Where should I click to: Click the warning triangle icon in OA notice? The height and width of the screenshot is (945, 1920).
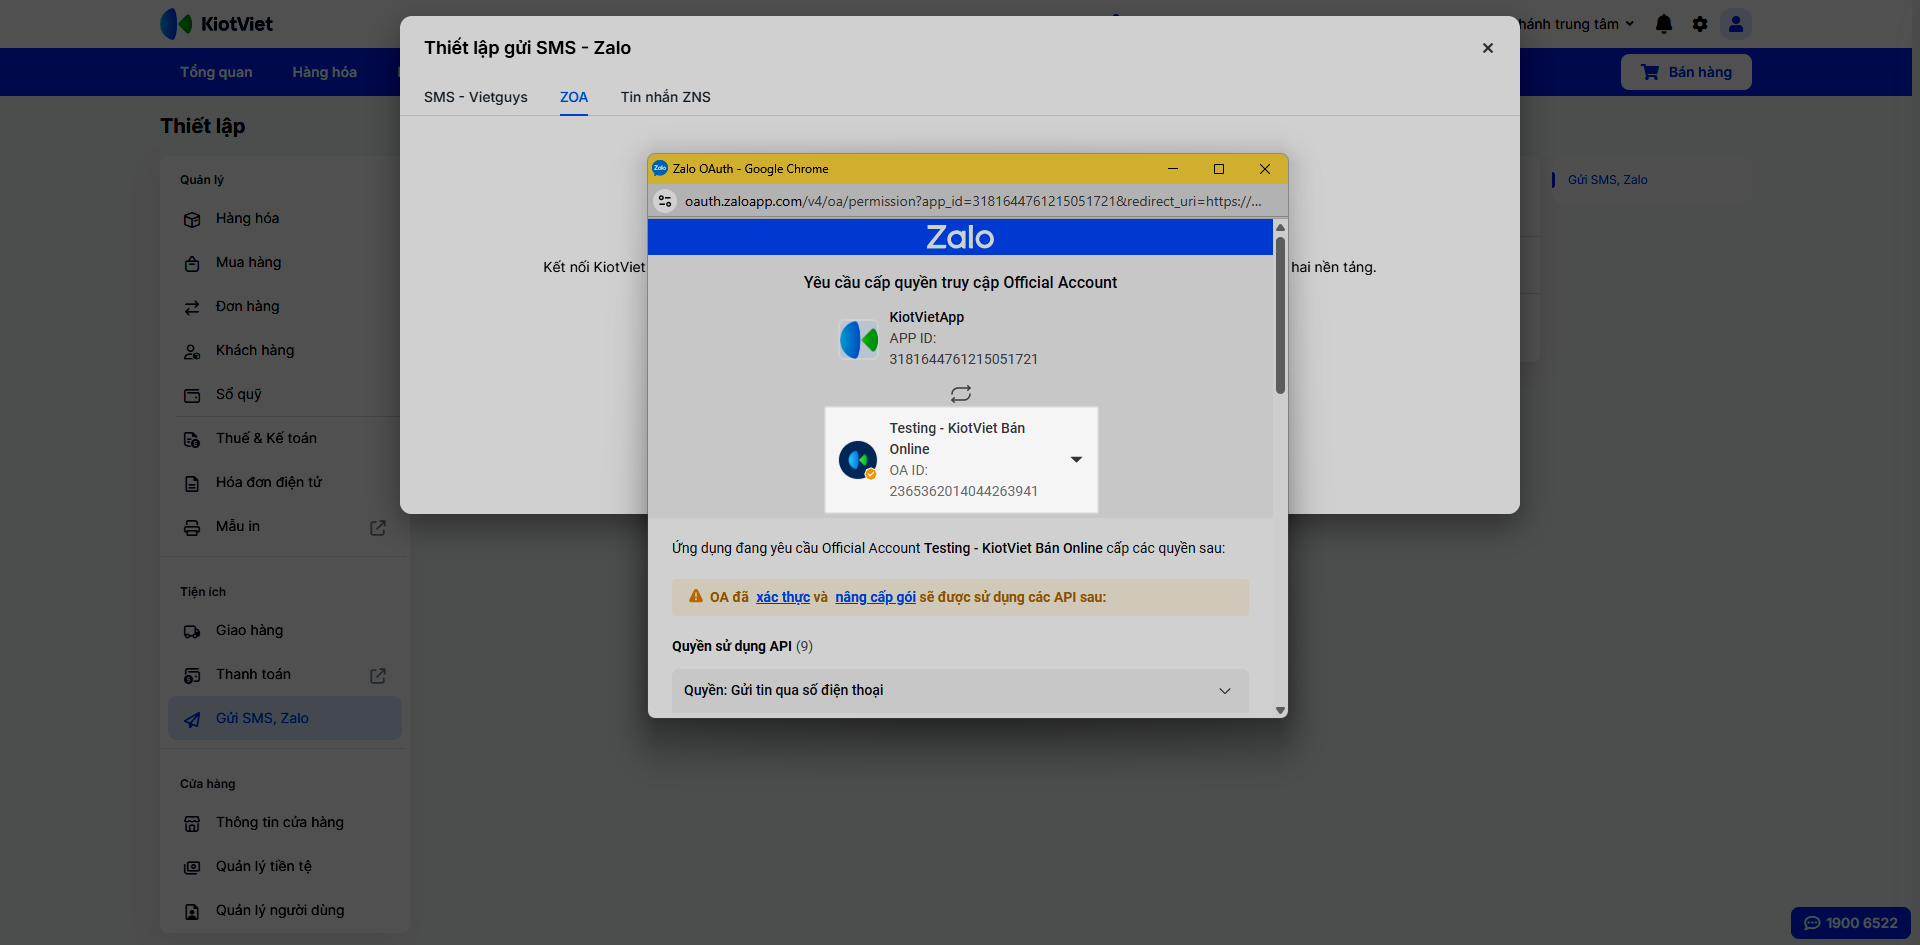click(696, 596)
